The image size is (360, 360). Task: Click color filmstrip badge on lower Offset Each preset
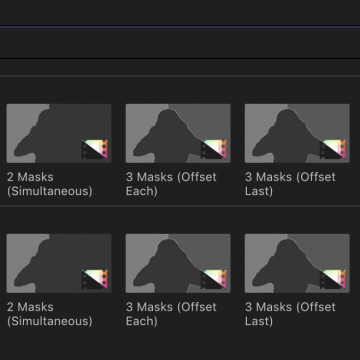(x=214, y=279)
